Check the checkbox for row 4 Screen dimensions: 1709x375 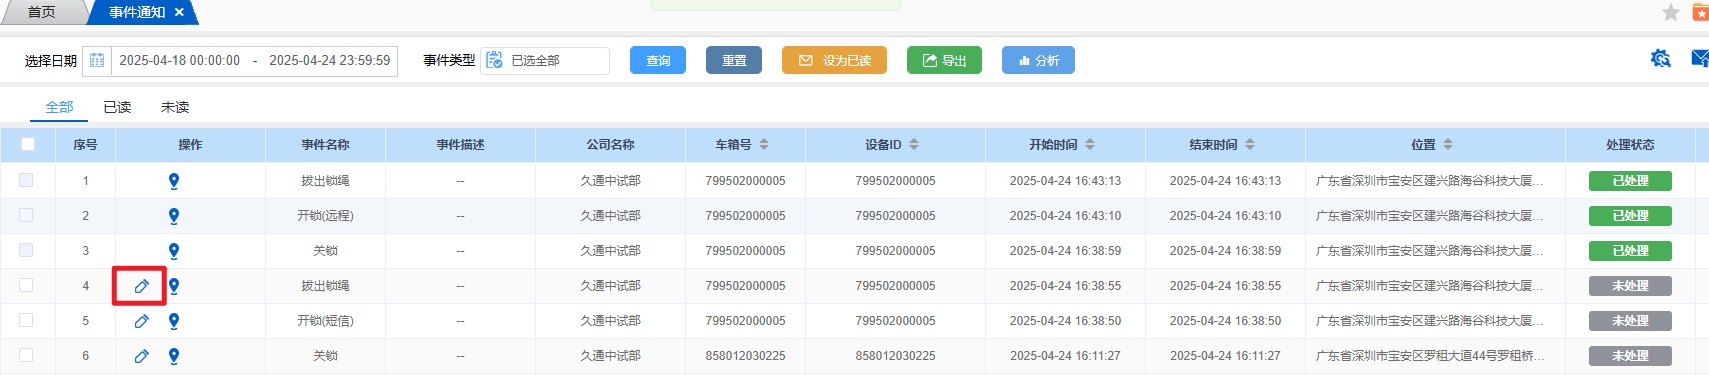click(26, 285)
